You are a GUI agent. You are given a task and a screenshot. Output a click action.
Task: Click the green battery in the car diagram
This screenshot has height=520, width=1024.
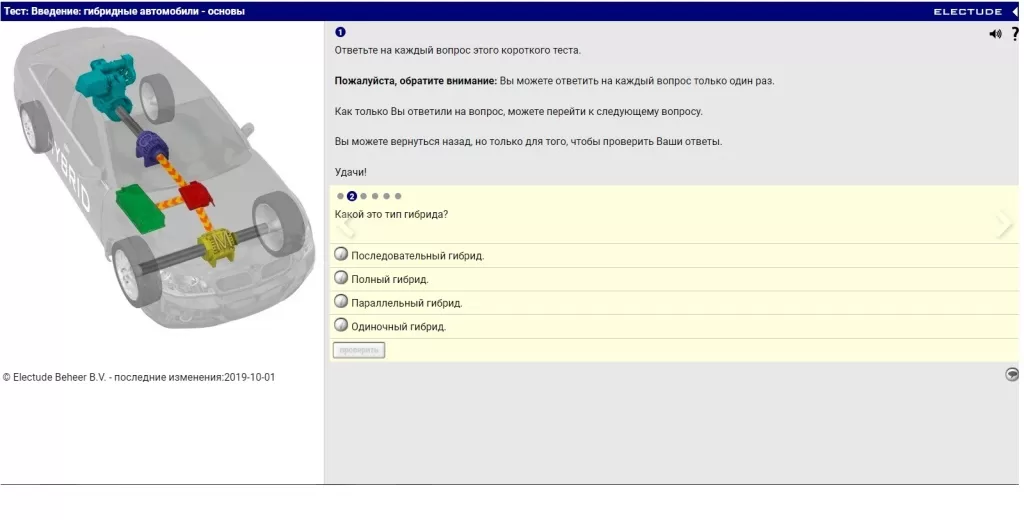tap(140, 207)
